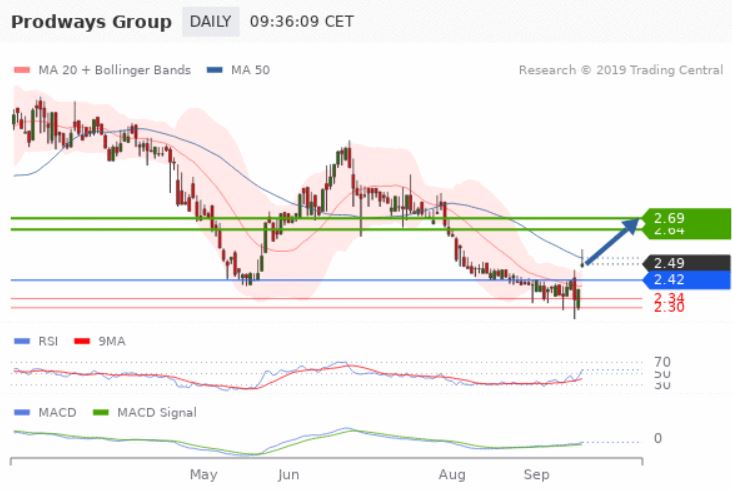Screen dimensions: 732x491
Task: Click the MA 20 + Bollinger Bands pink swatch
Action: click(22, 70)
